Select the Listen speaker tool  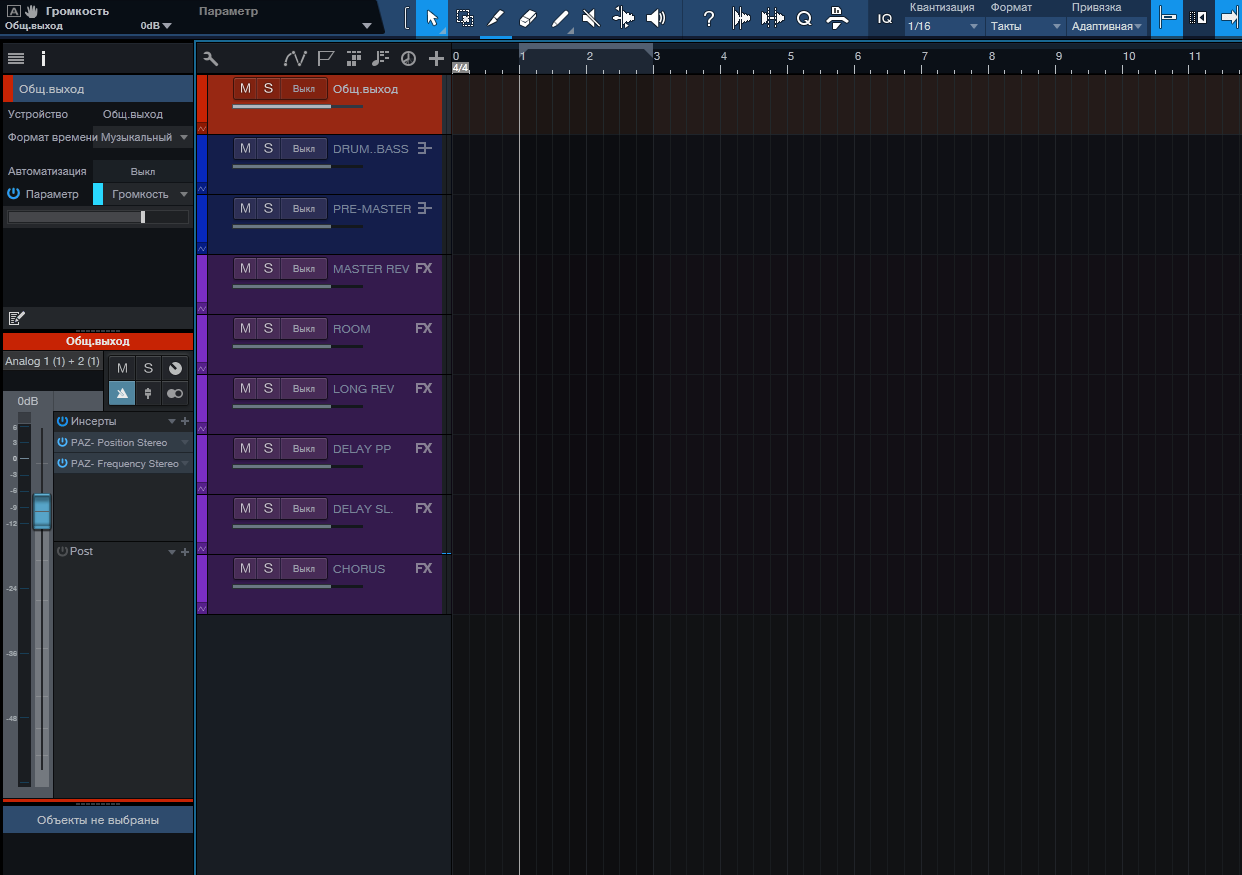click(656, 18)
